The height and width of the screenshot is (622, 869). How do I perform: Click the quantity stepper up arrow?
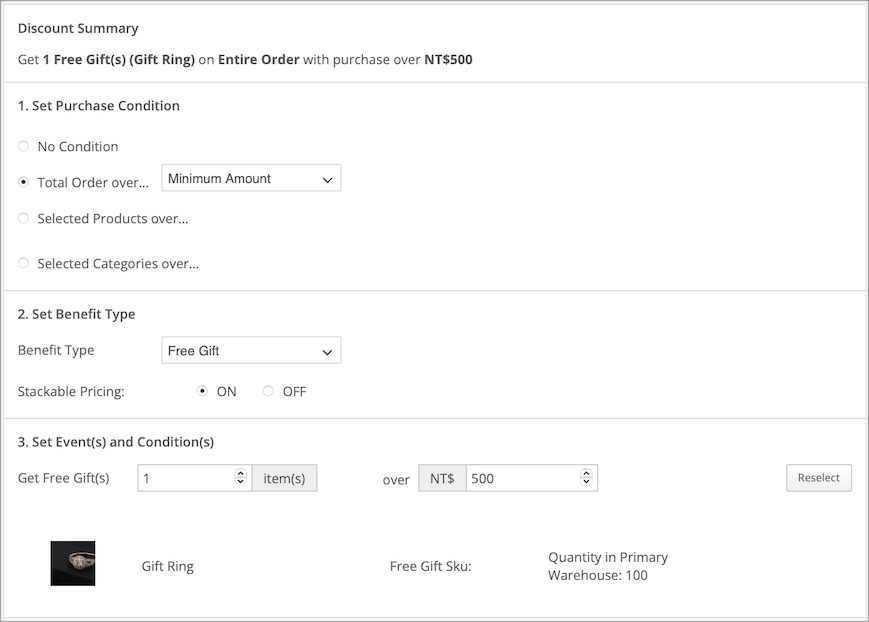pyautogui.click(x=241, y=473)
